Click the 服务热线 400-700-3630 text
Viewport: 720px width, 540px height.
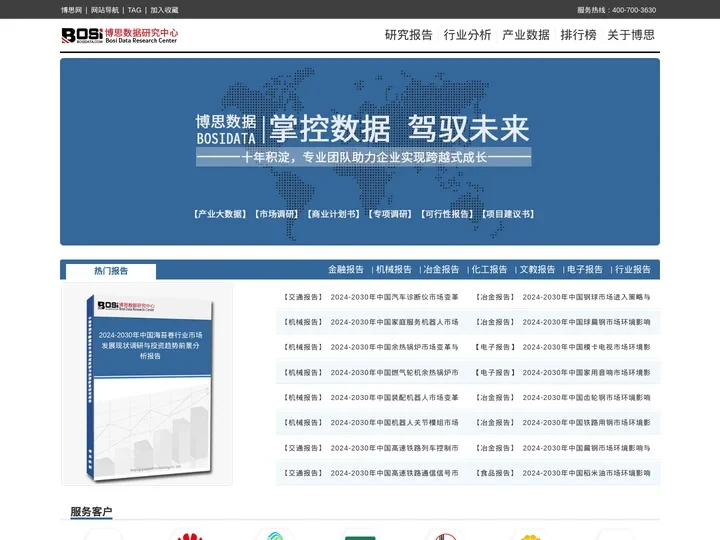[616, 10]
